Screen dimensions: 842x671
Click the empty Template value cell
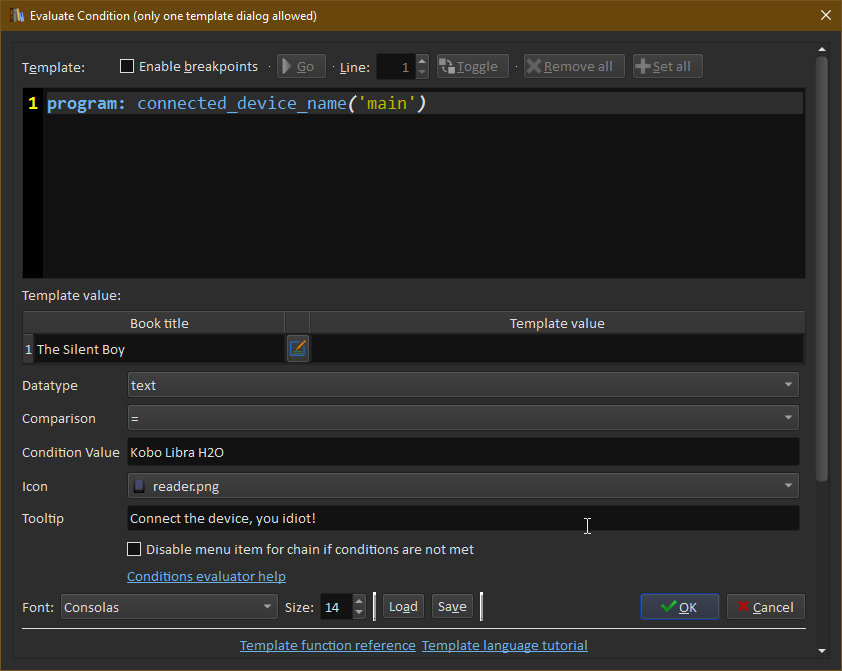[x=557, y=349]
